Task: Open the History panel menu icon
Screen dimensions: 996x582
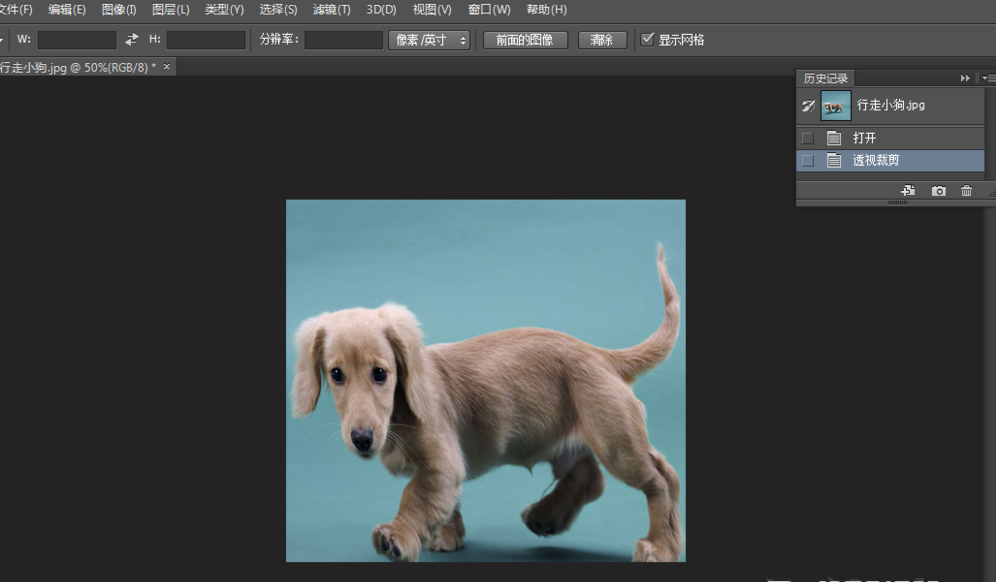Action: click(x=988, y=77)
